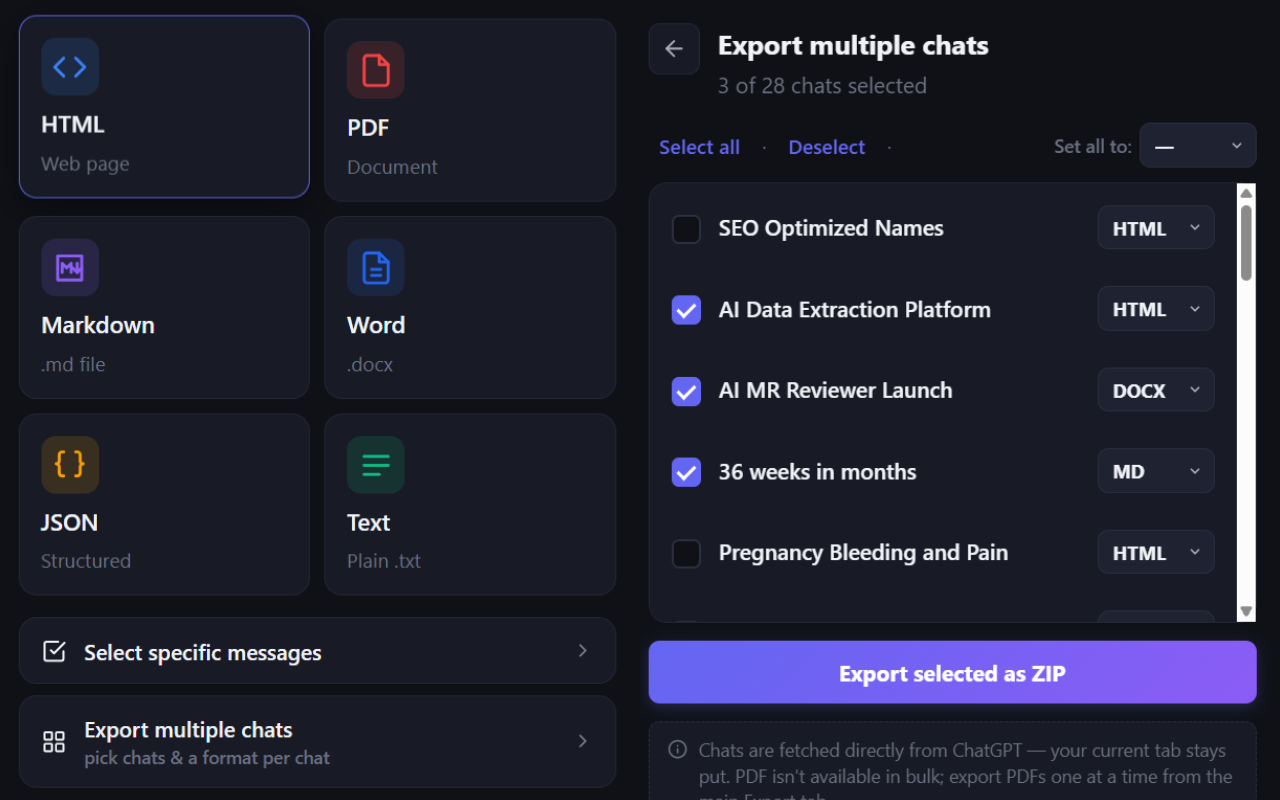The width and height of the screenshot is (1280, 800).
Task: Click the purple Markdown icon
Action: 70,267
